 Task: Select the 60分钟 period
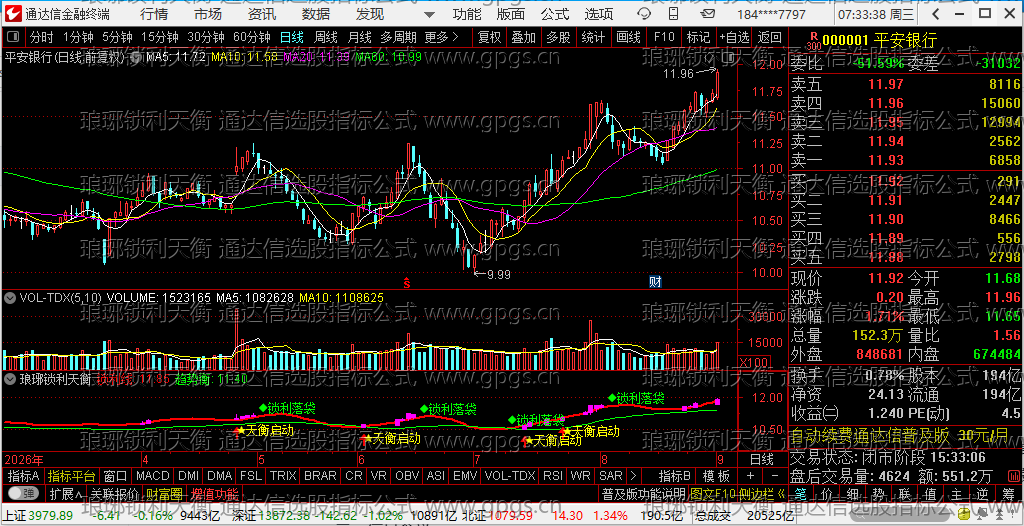tap(251, 37)
